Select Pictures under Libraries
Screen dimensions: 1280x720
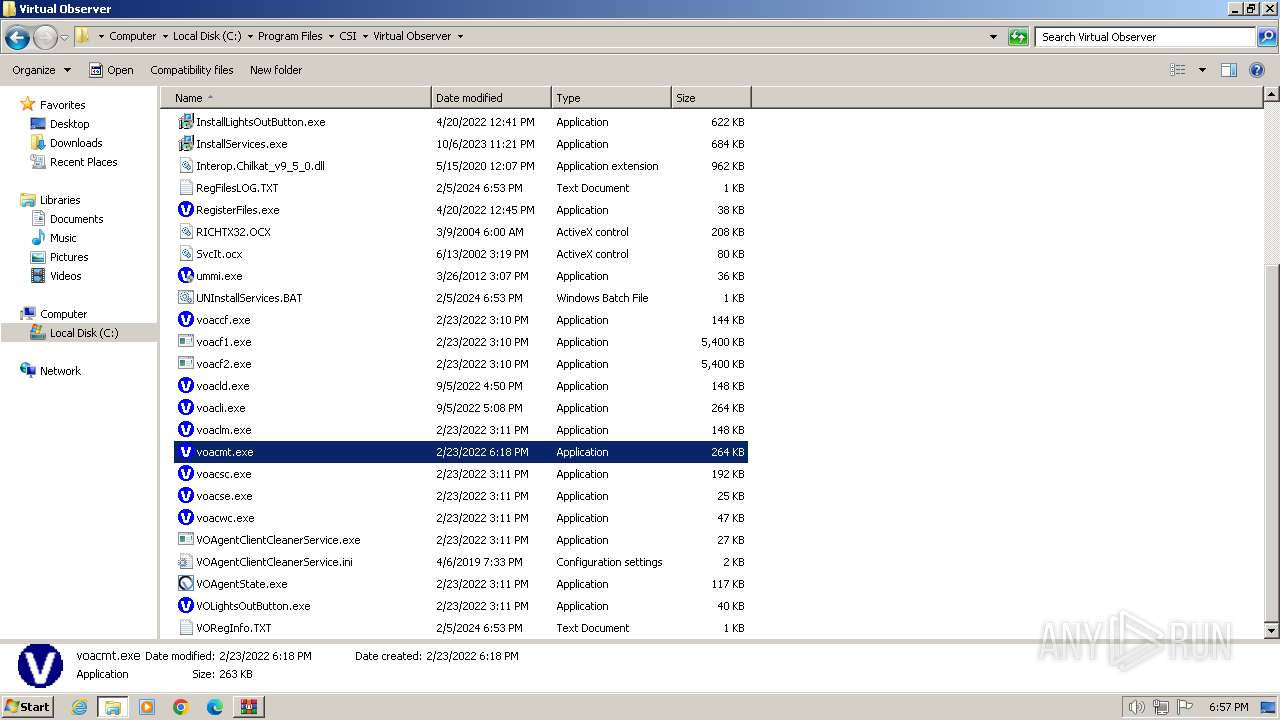(69, 257)
